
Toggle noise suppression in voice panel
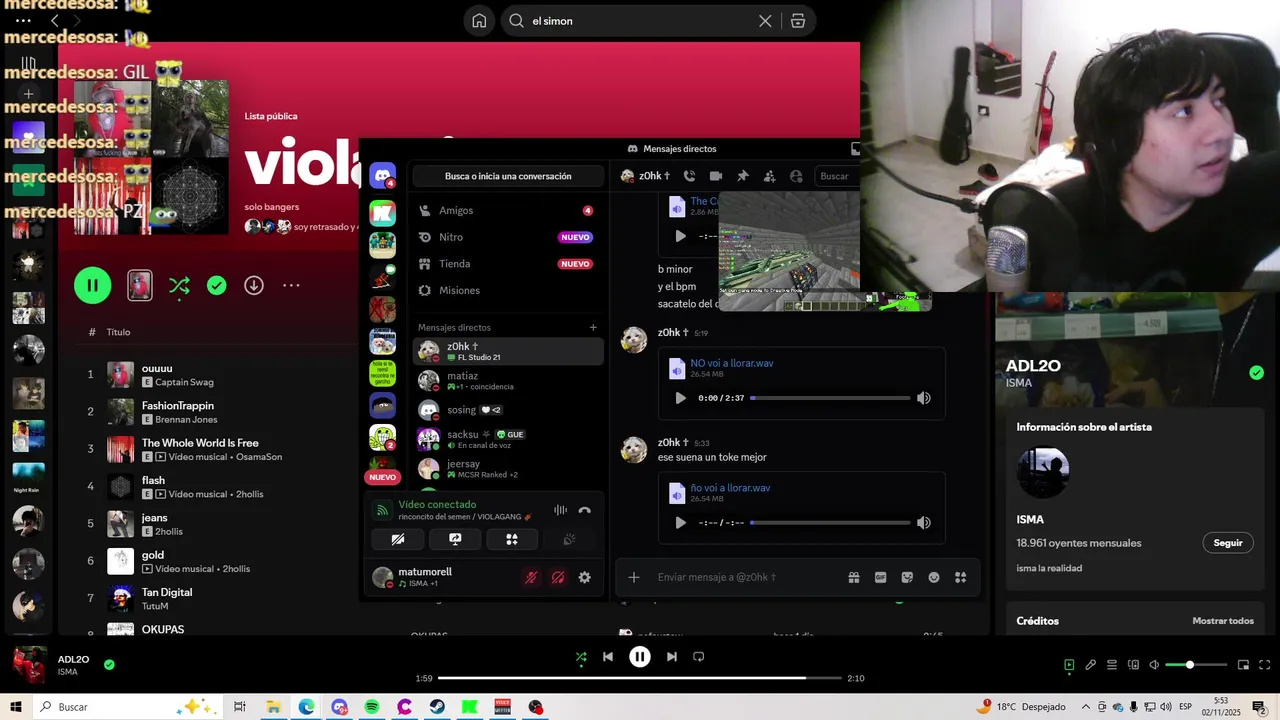(561, 510)
